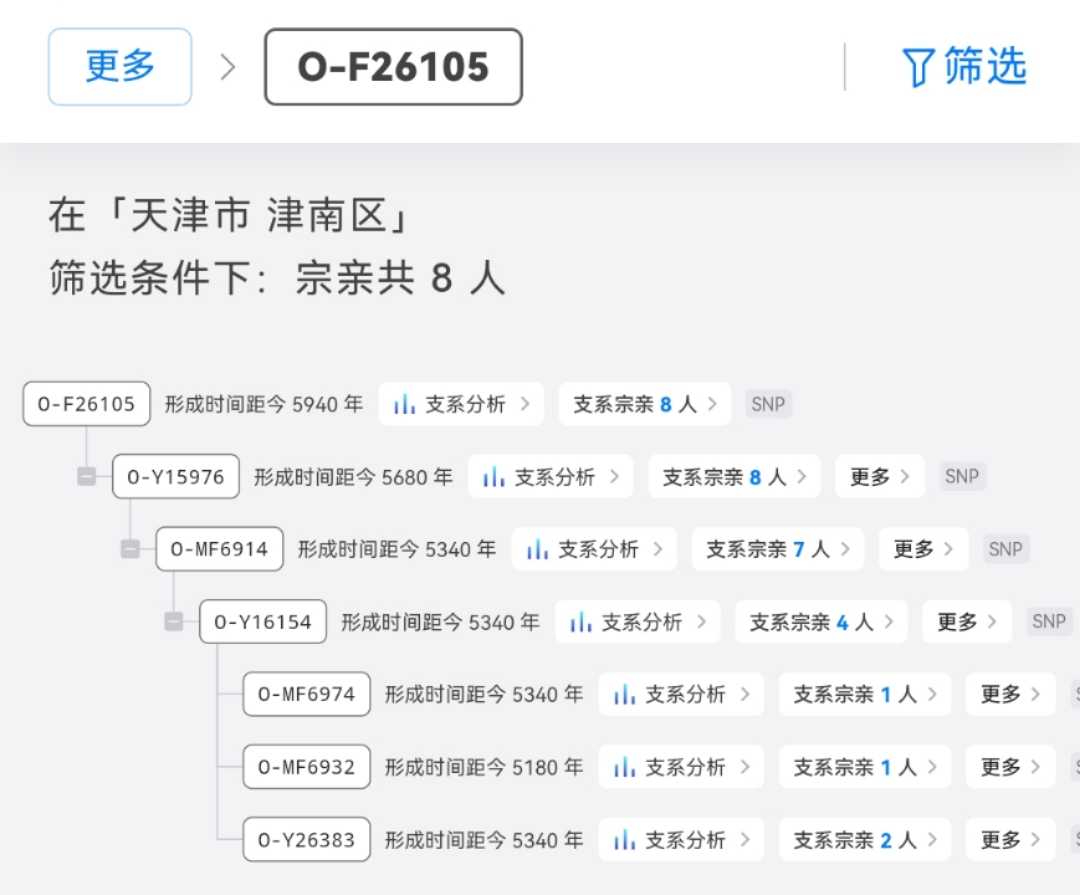
Task: Click the 更多 breadcrumb button
Action: 120,67
